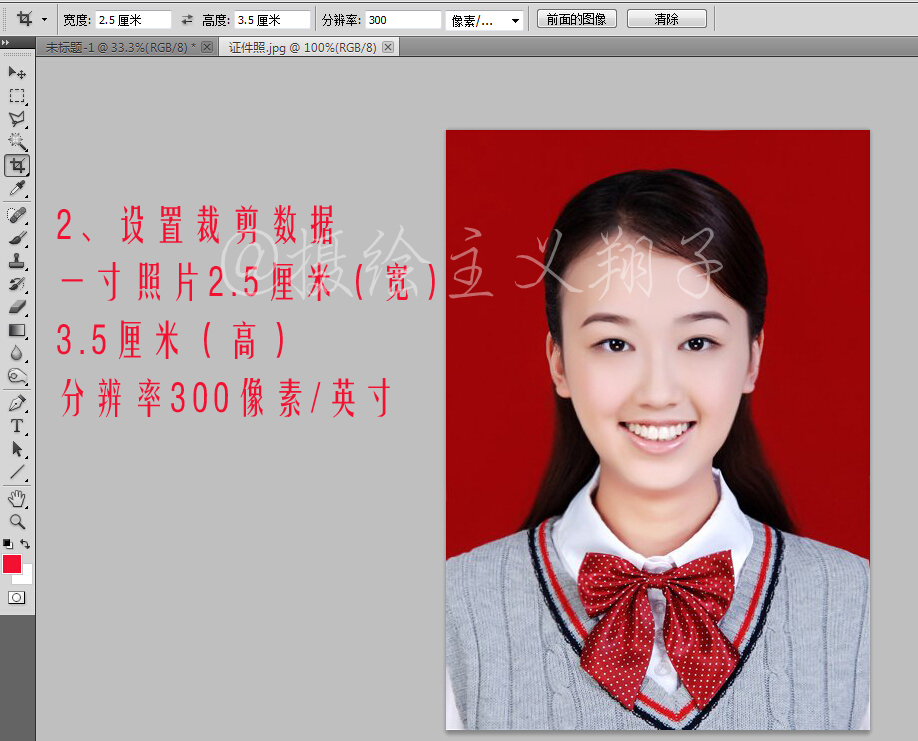This screenshot has width=918, height=741.
Task: Select the Pen tool
Action: 17,403
